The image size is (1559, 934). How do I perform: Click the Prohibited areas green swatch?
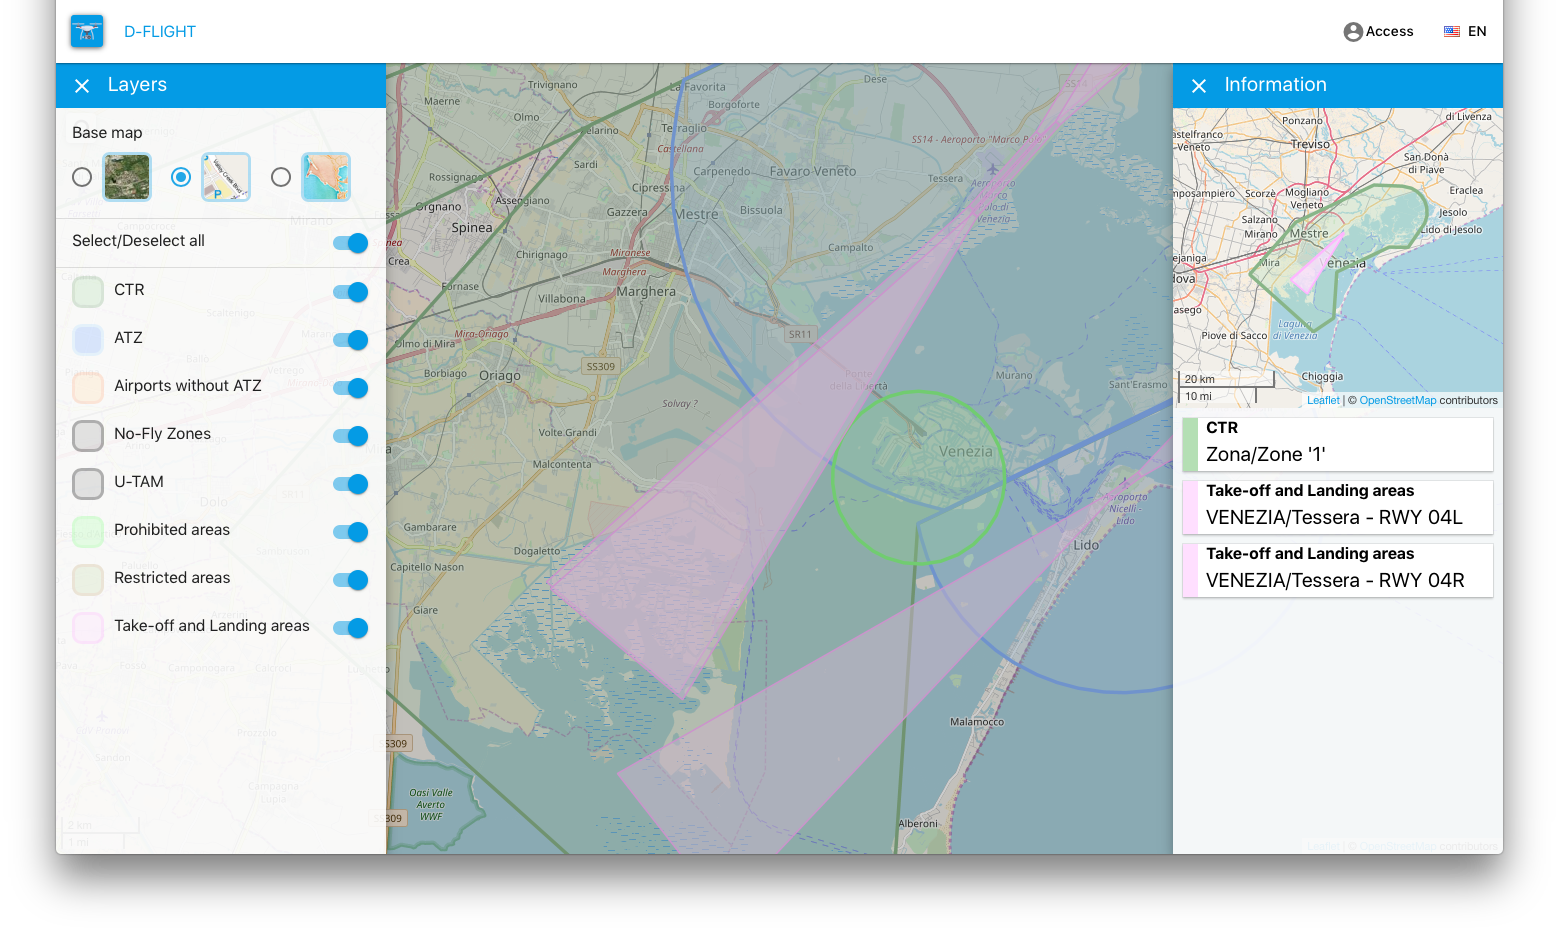pos(88,532)
